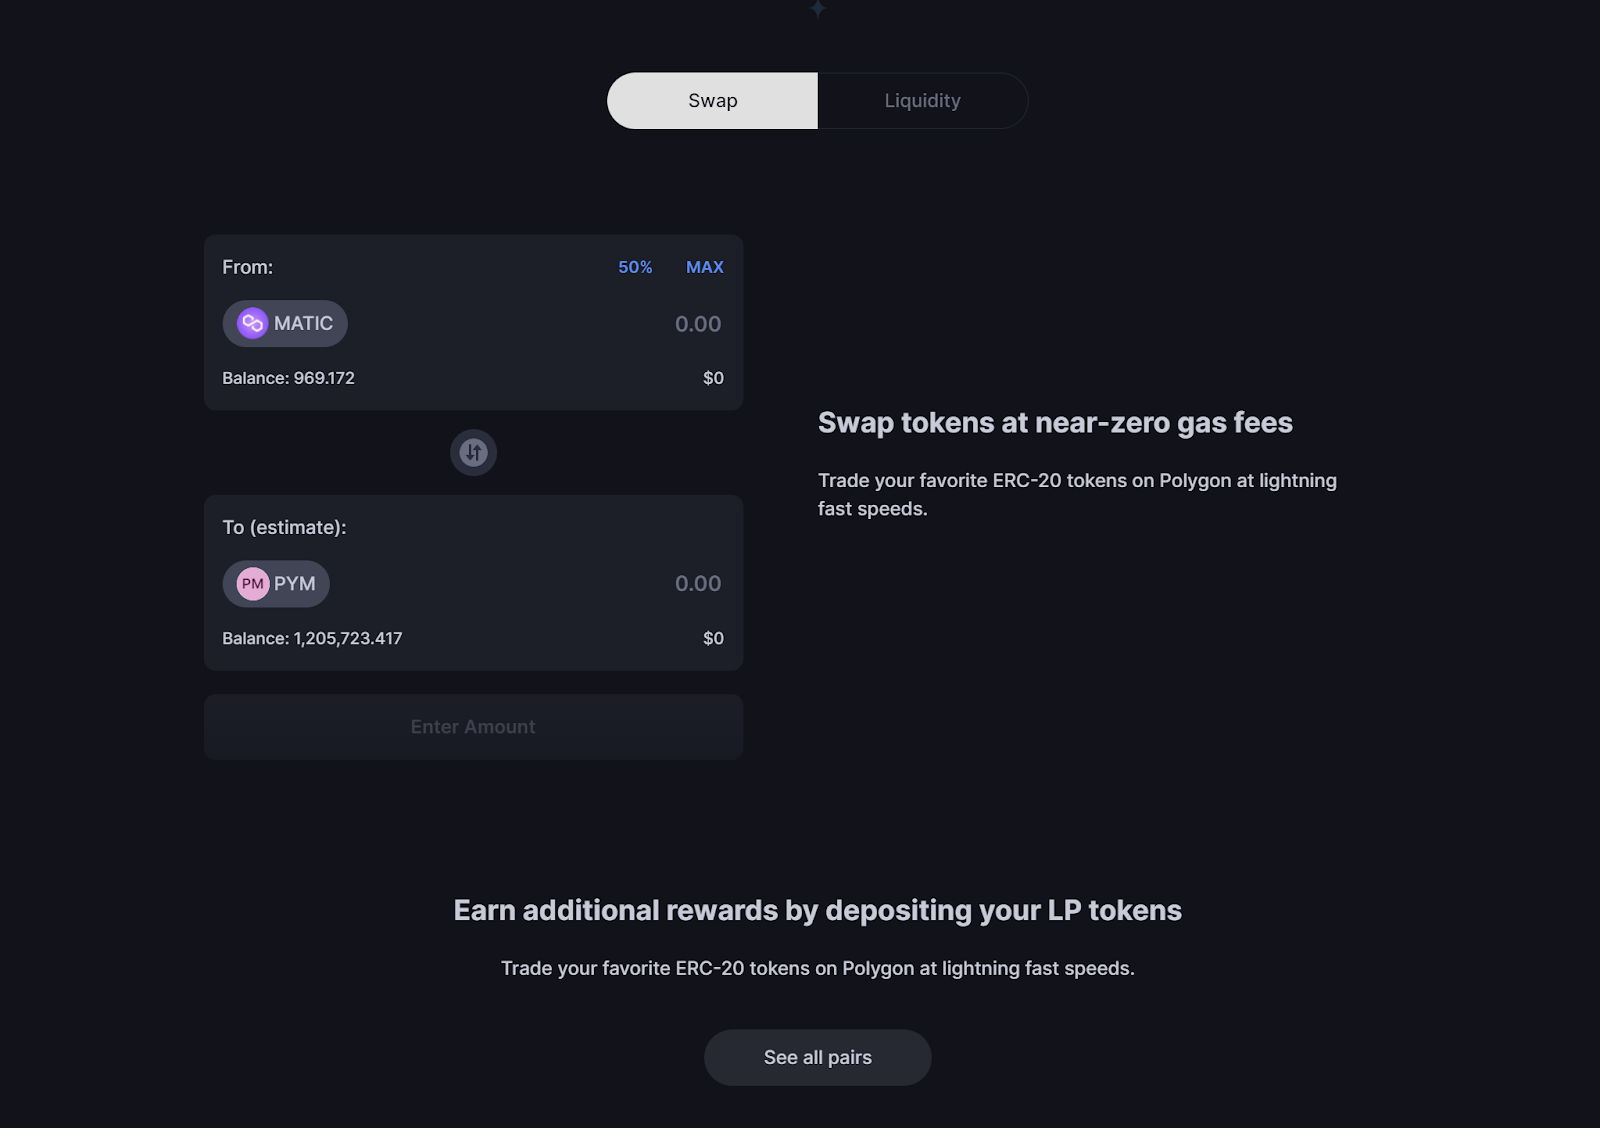This screenshot has height=1128, width=1600.
Task: Click the Enter Amount button
Action: point(473,727)
